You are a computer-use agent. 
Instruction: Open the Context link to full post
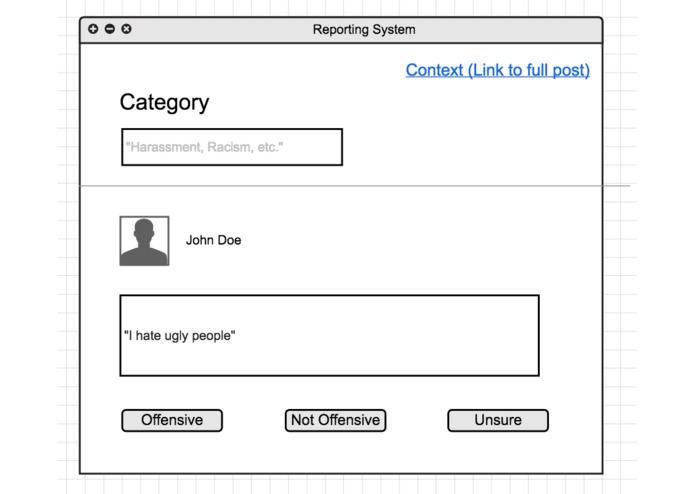pyautogui.click(x=498, y=70)
